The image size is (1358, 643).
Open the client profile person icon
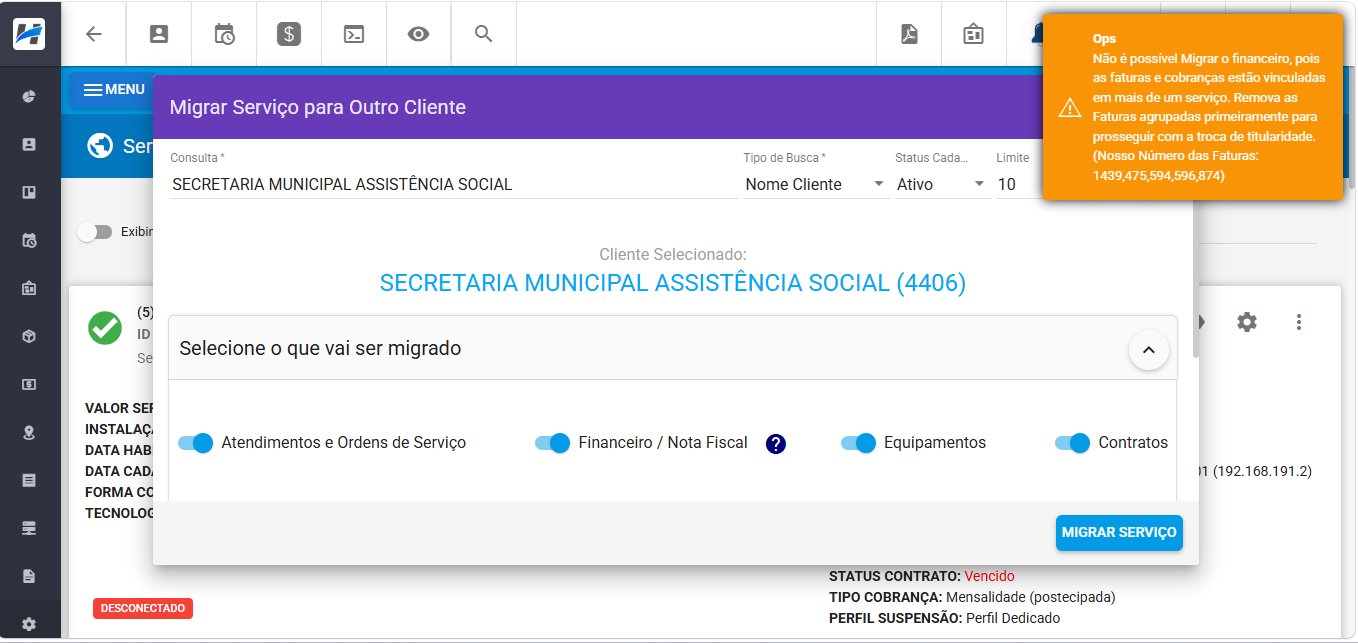159,34
